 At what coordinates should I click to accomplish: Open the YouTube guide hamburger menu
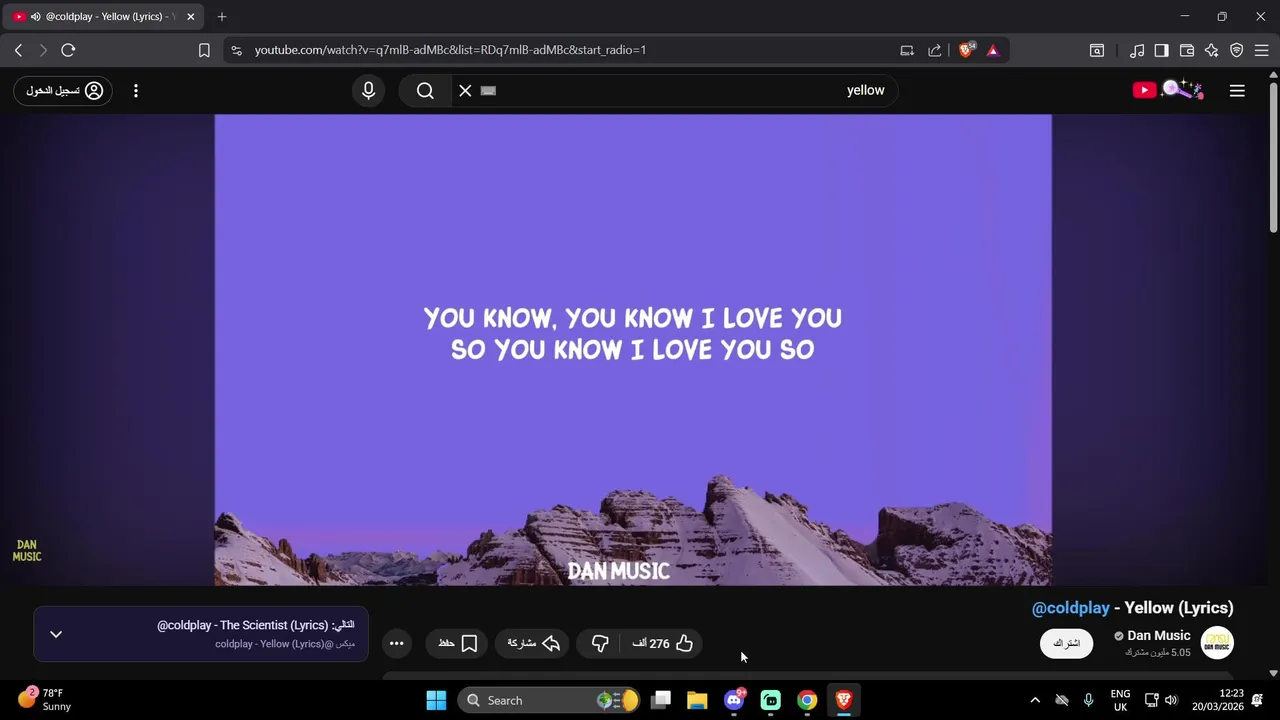pos(1237,91)
